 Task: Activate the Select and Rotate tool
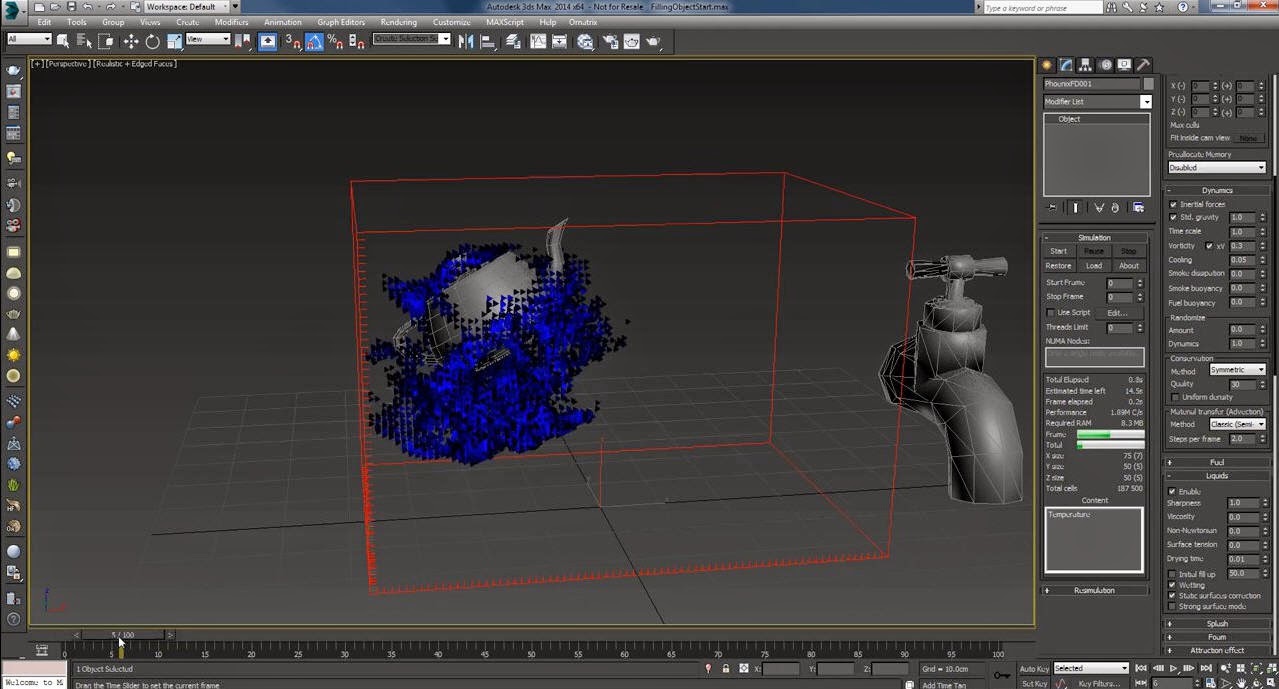[152, 41]
